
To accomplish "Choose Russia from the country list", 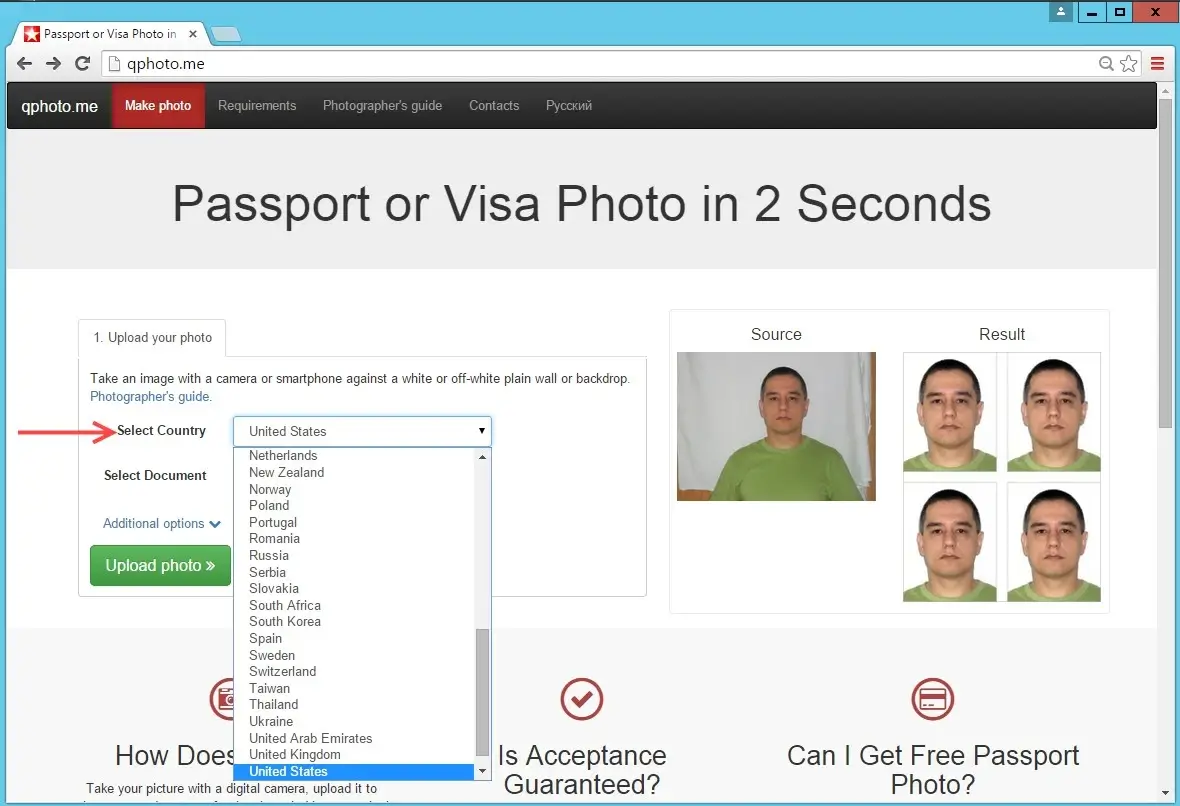I will click(354, 555).
